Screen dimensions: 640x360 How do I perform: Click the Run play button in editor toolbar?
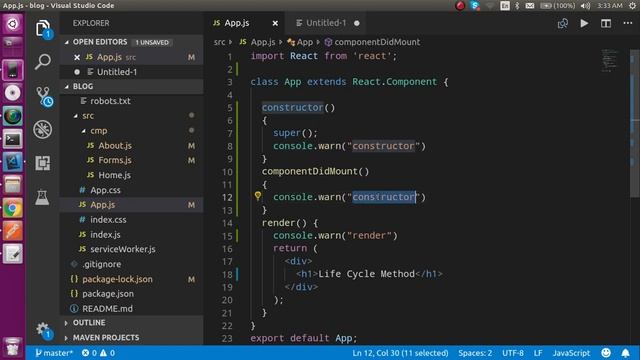click(x=584, y=23)
